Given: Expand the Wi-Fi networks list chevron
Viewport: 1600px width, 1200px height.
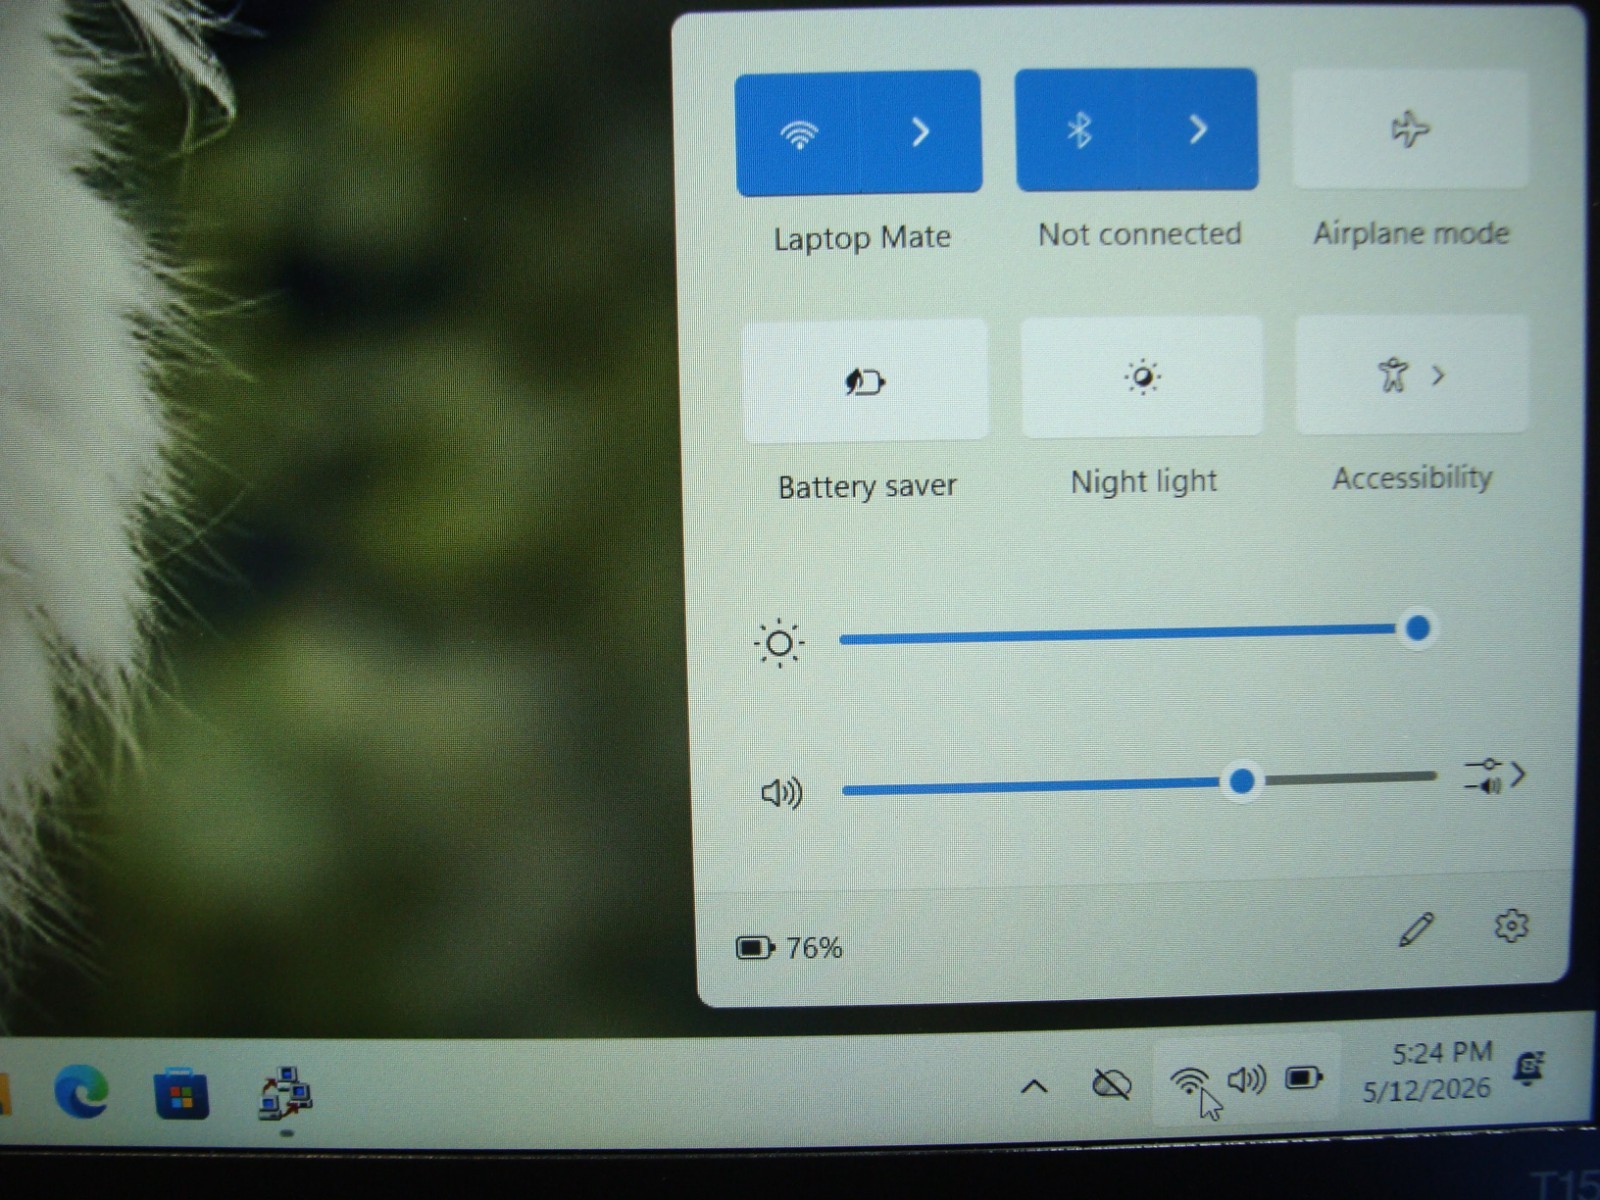Looking at the screenshot, I should point(920,132).
